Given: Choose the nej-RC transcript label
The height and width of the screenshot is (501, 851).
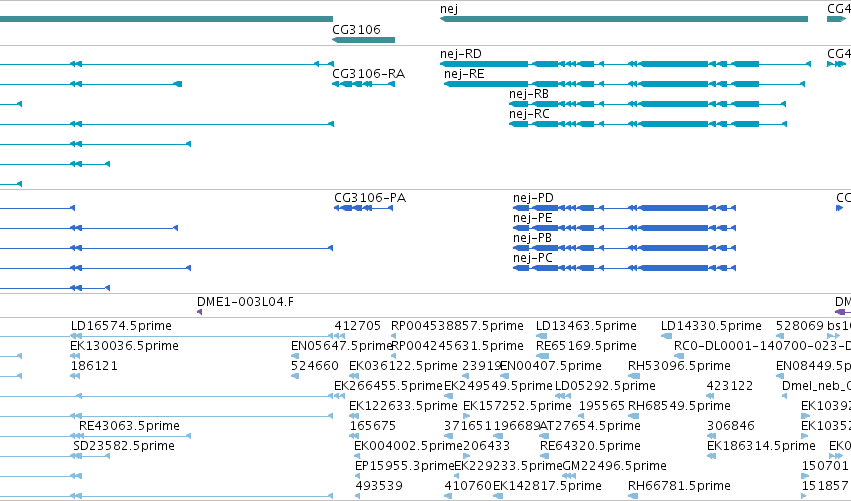Looking at the screenshot, I should [x=529, y=114].
